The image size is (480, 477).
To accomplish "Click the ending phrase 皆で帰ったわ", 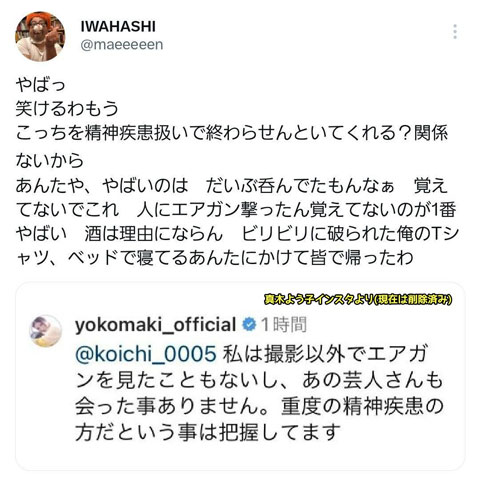I will tap(362, 257).
